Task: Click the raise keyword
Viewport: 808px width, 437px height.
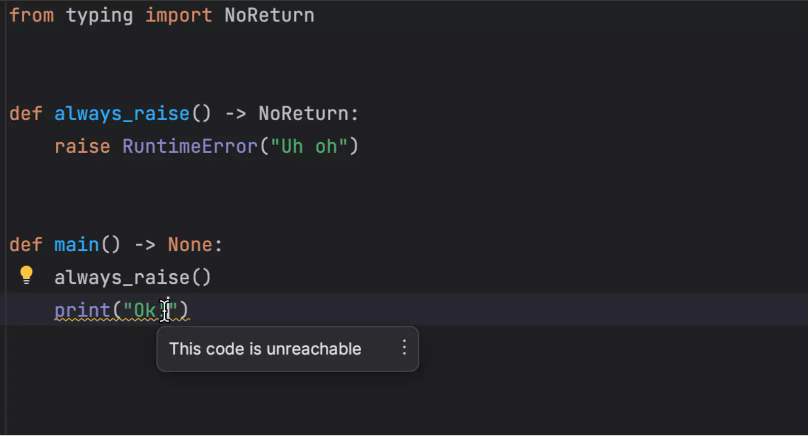Action: click(x=82, y=146)
